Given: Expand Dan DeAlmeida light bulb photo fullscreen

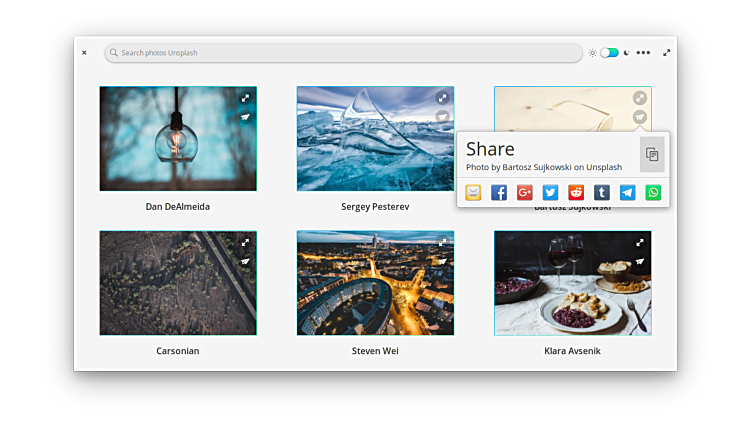Looking at the screenshot, I should (245, 98).
